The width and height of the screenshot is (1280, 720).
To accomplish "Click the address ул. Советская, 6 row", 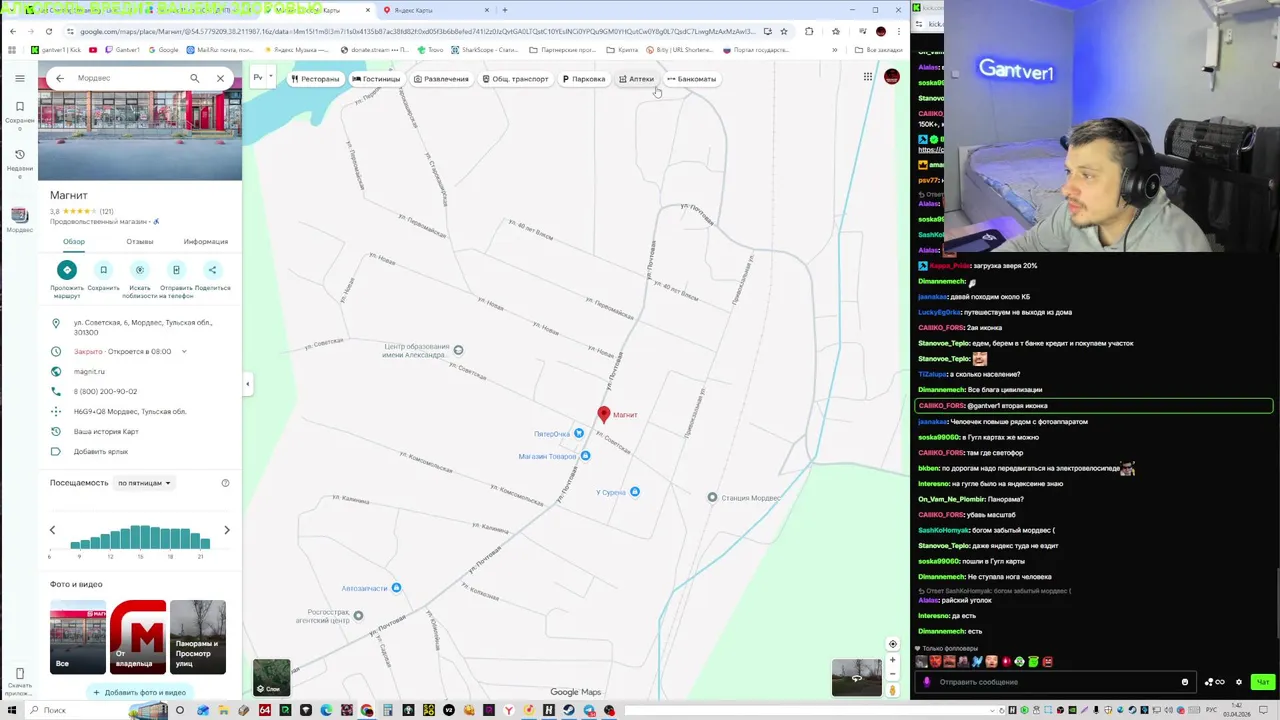I will coord(140,327).
